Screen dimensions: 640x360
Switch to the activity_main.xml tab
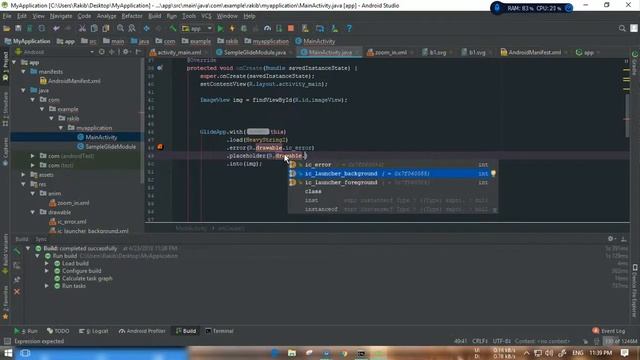[x=179, y=52]
